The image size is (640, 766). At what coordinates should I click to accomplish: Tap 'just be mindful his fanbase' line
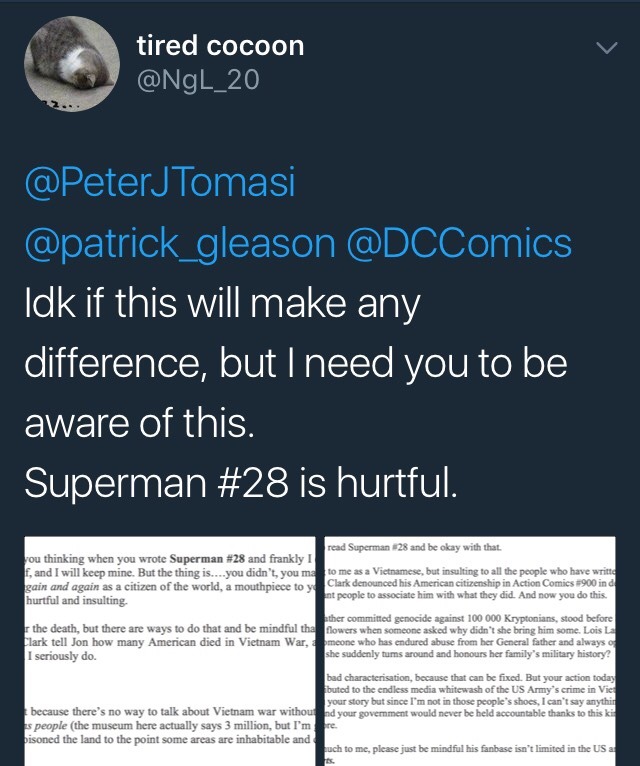[x=480, y=747]
